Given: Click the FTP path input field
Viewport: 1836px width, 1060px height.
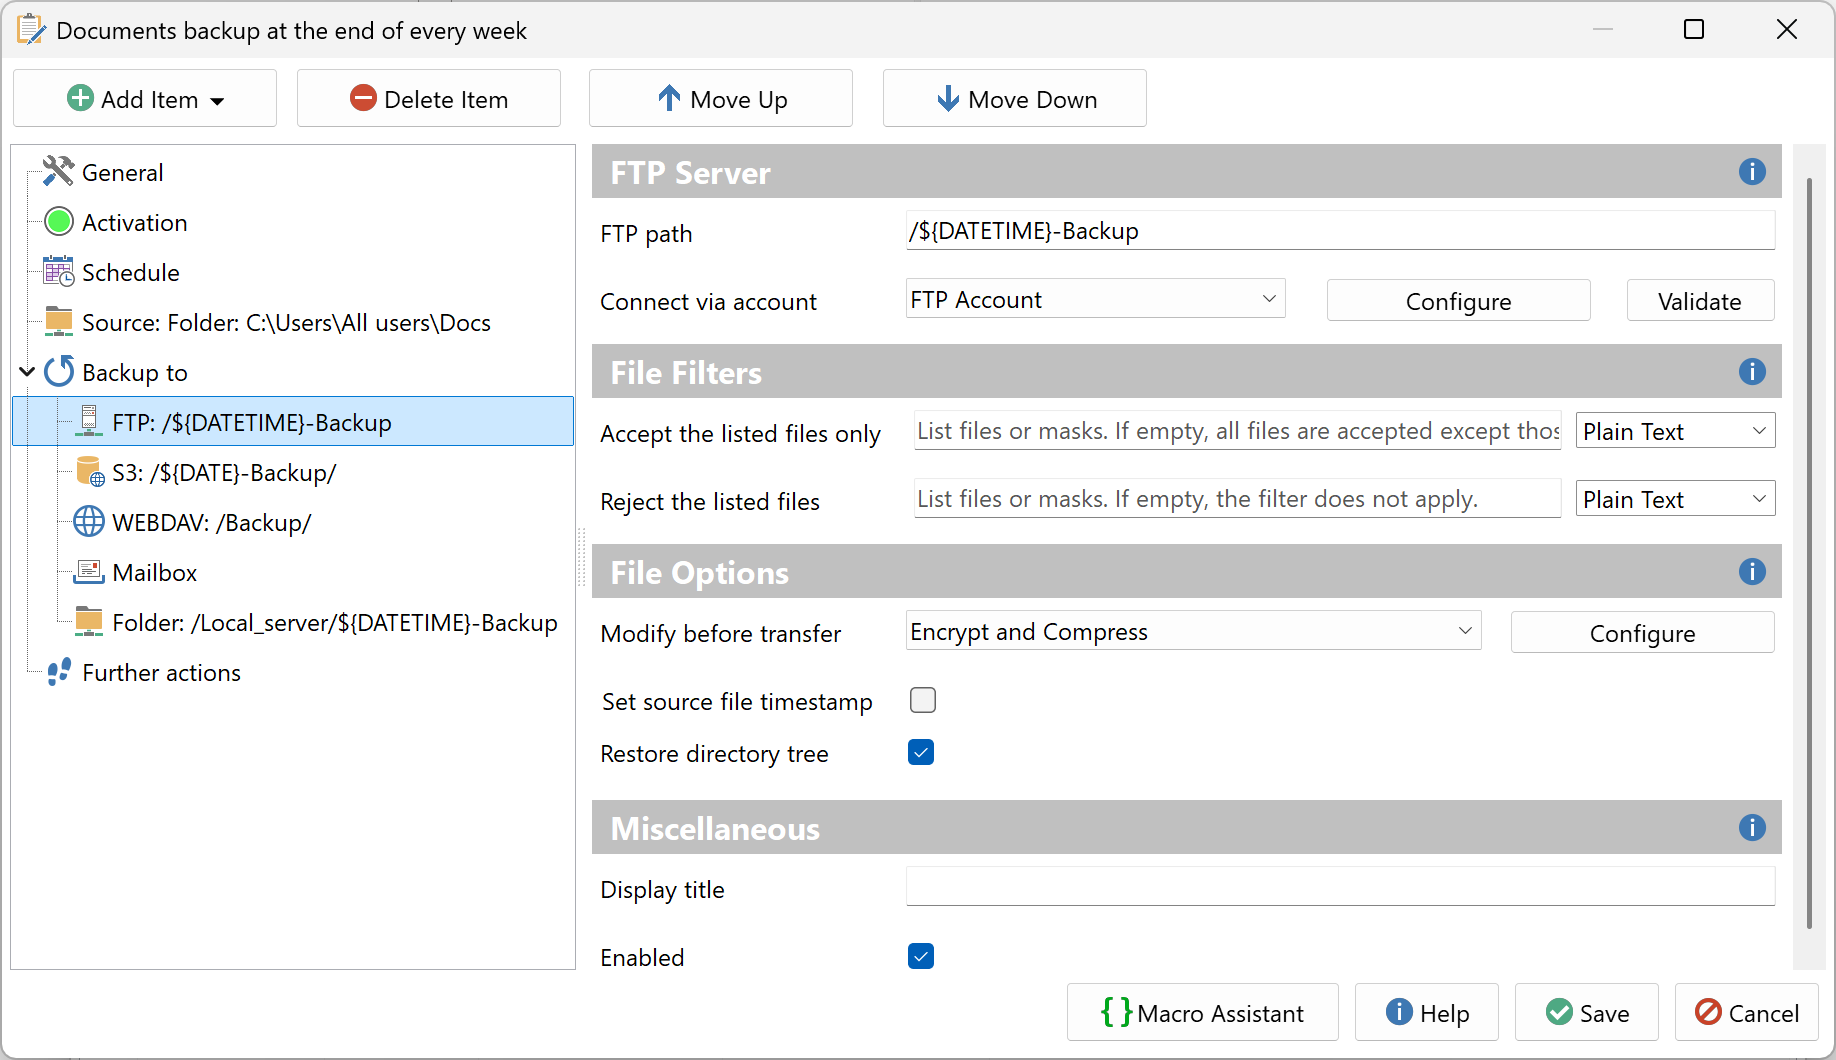Looking at the screenshot, I should (1340, 230).
